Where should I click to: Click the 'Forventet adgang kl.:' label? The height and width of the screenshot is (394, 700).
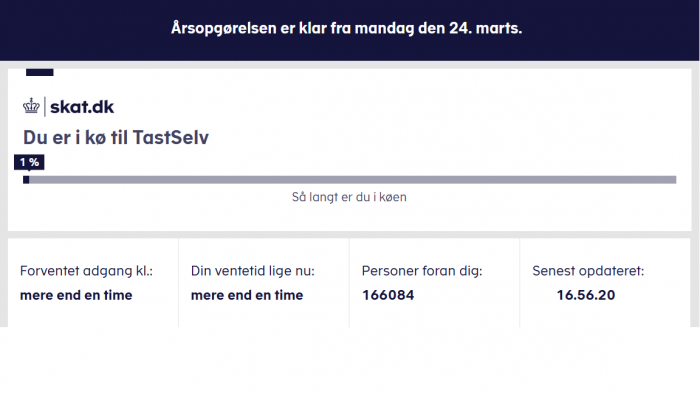(x=86, y=271)
